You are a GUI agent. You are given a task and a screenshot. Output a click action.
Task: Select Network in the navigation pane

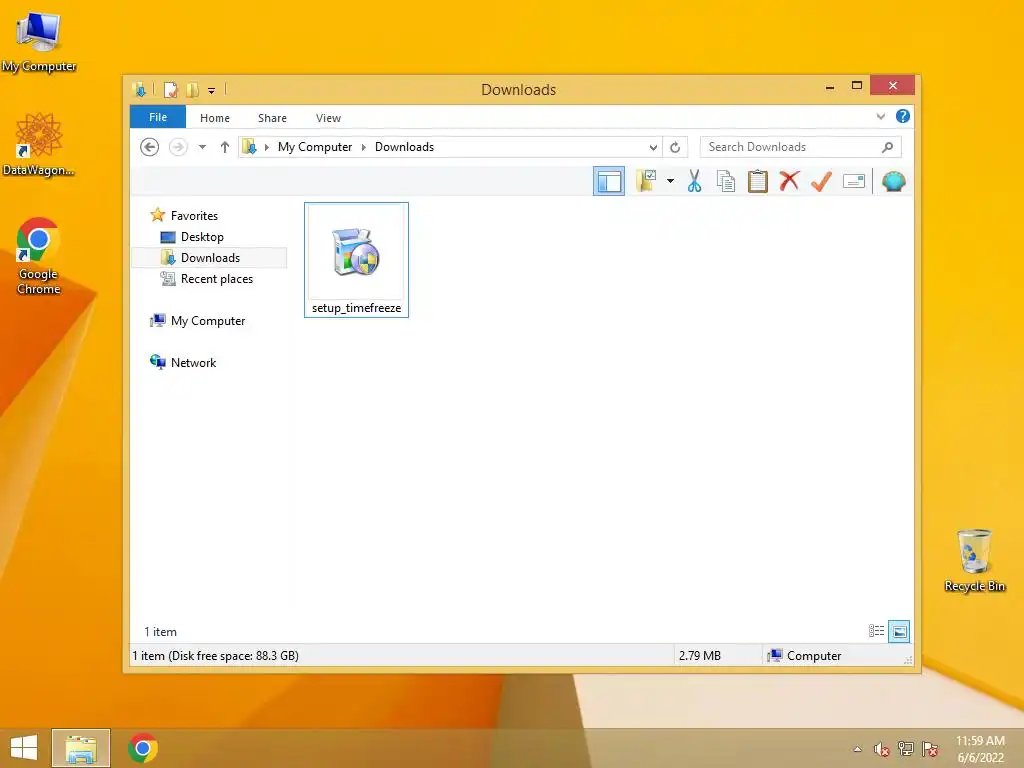pyautogui.click(x=193, y=362)
